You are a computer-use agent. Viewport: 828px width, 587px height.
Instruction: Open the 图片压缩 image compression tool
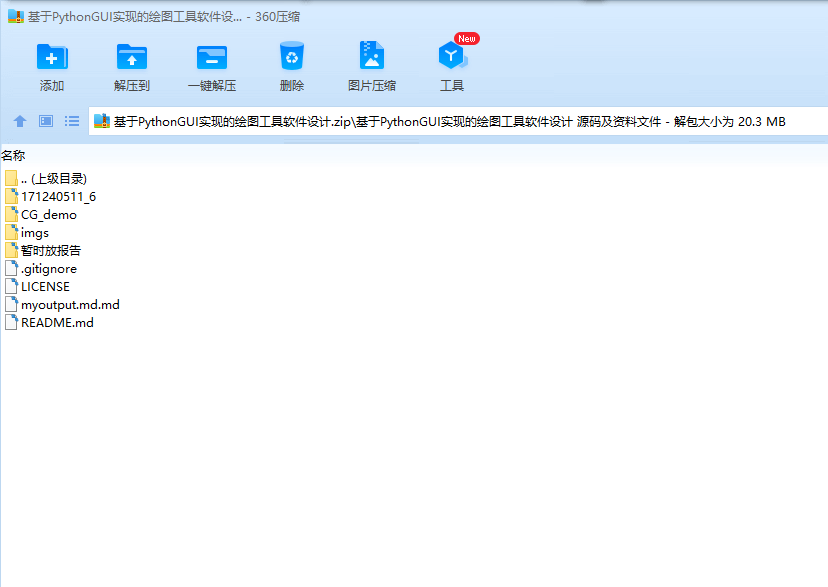pos(372,55)
